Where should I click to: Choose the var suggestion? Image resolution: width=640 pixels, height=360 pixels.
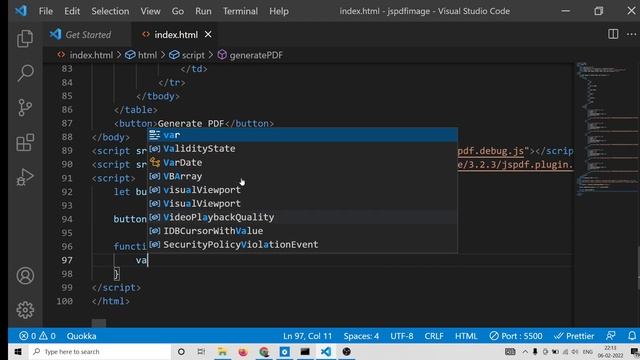(x=302, y=135)
